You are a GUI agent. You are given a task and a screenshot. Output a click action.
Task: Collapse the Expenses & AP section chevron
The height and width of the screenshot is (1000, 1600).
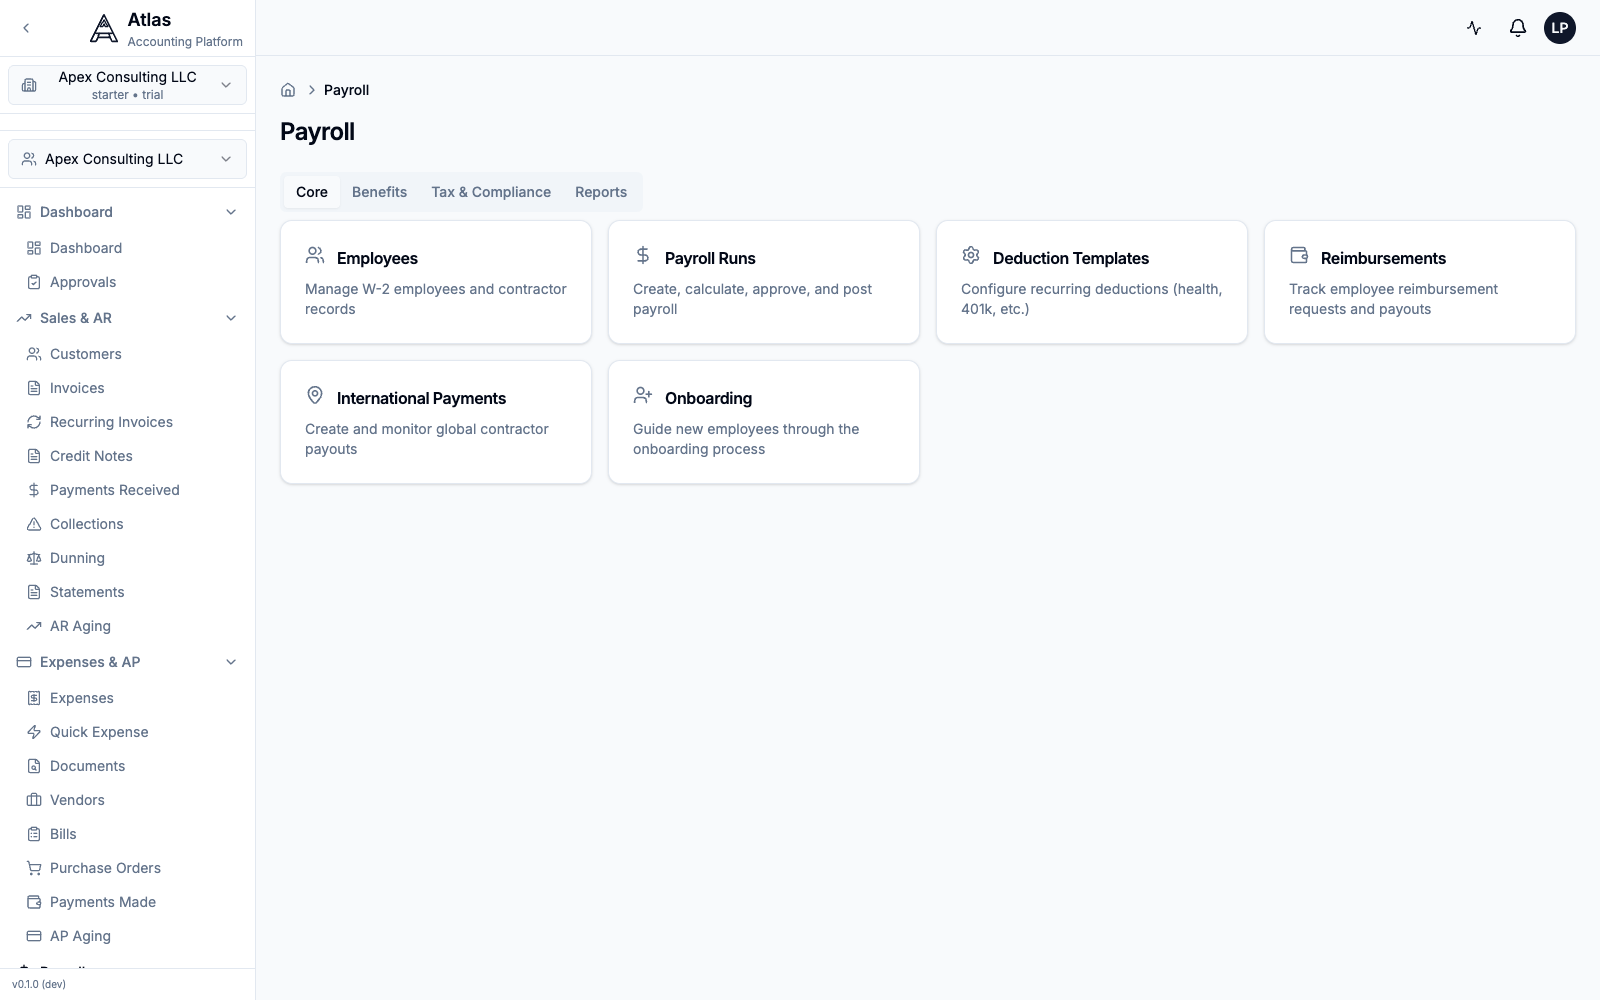tap(231, 662)
